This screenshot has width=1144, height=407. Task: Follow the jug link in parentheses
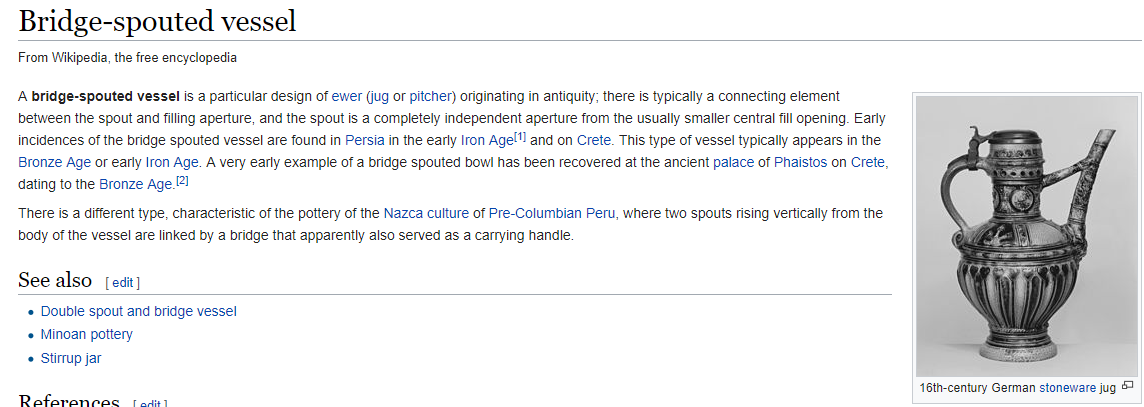pos(378,96)
